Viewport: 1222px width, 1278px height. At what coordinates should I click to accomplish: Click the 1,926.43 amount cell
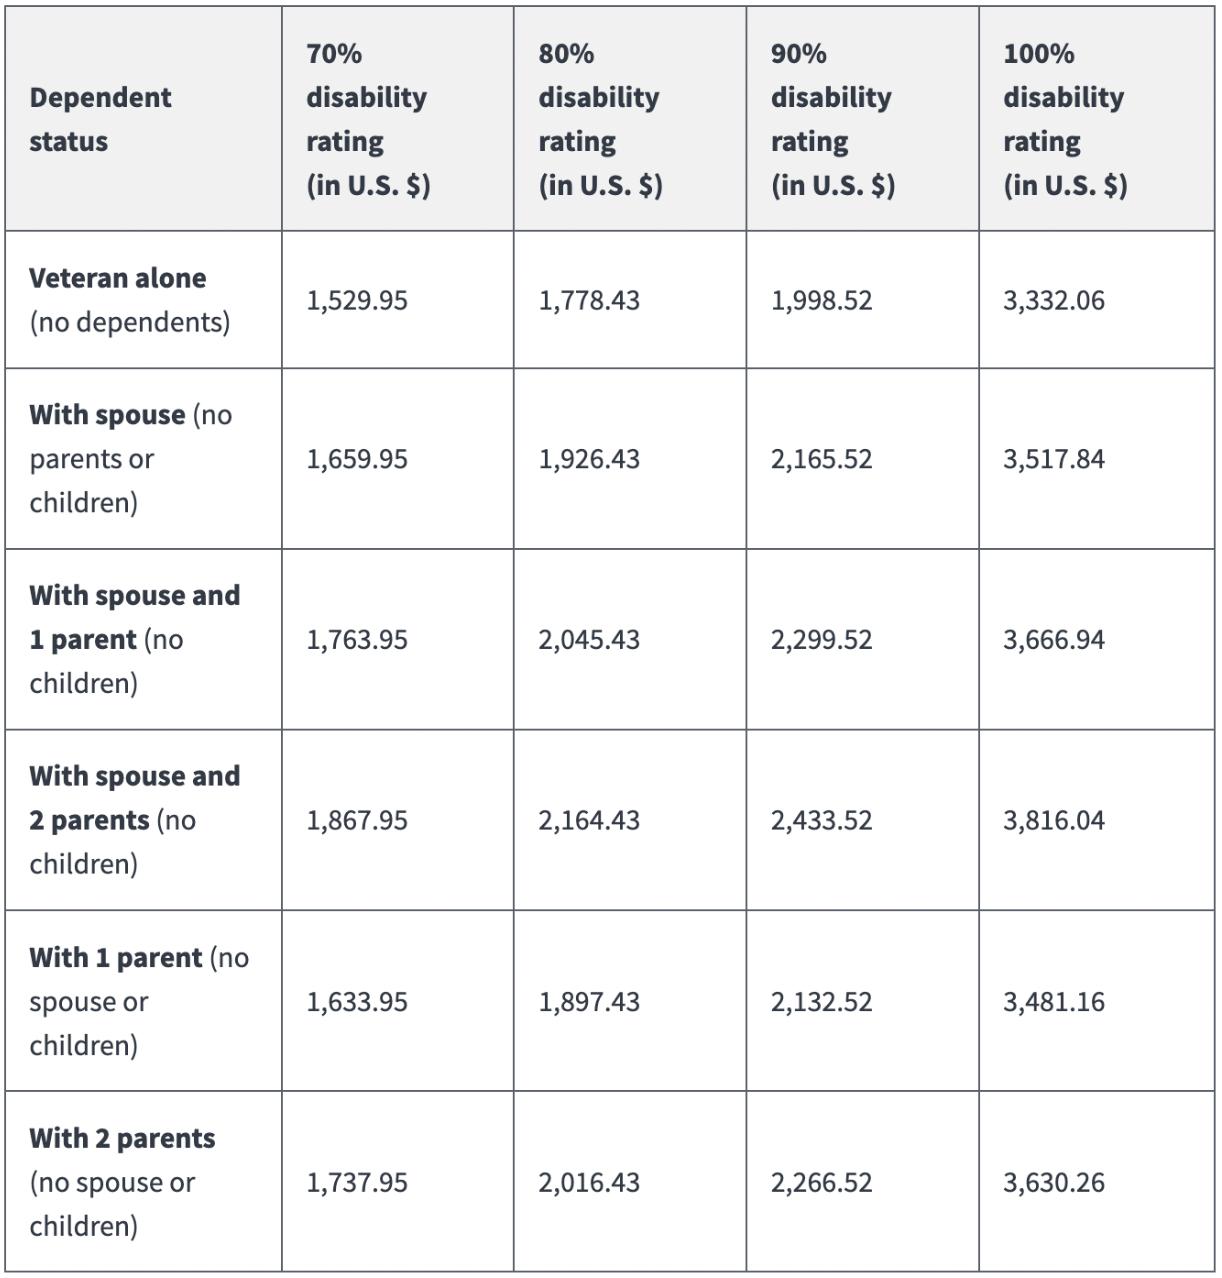coord(589,459)
